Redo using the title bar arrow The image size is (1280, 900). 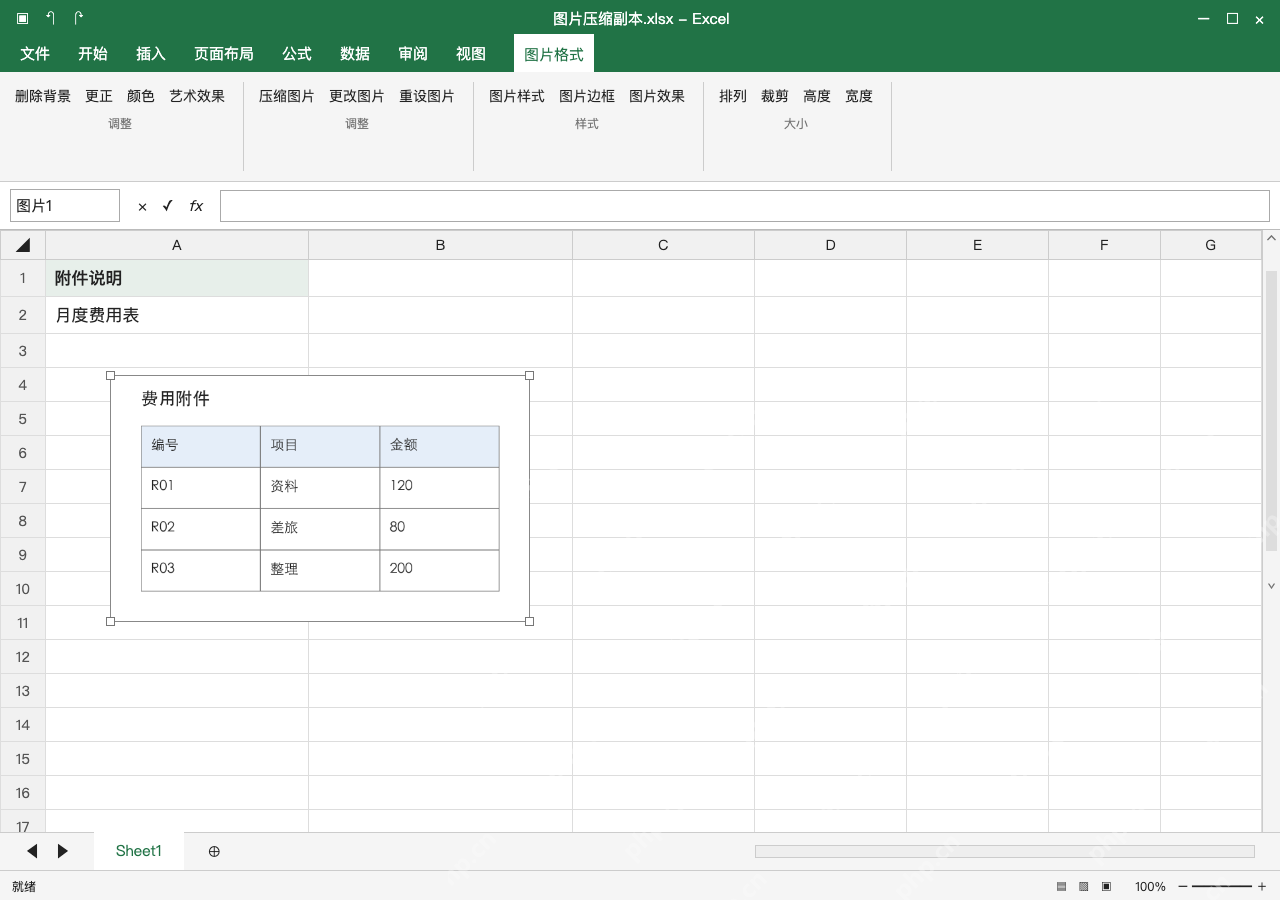(79, 18)
